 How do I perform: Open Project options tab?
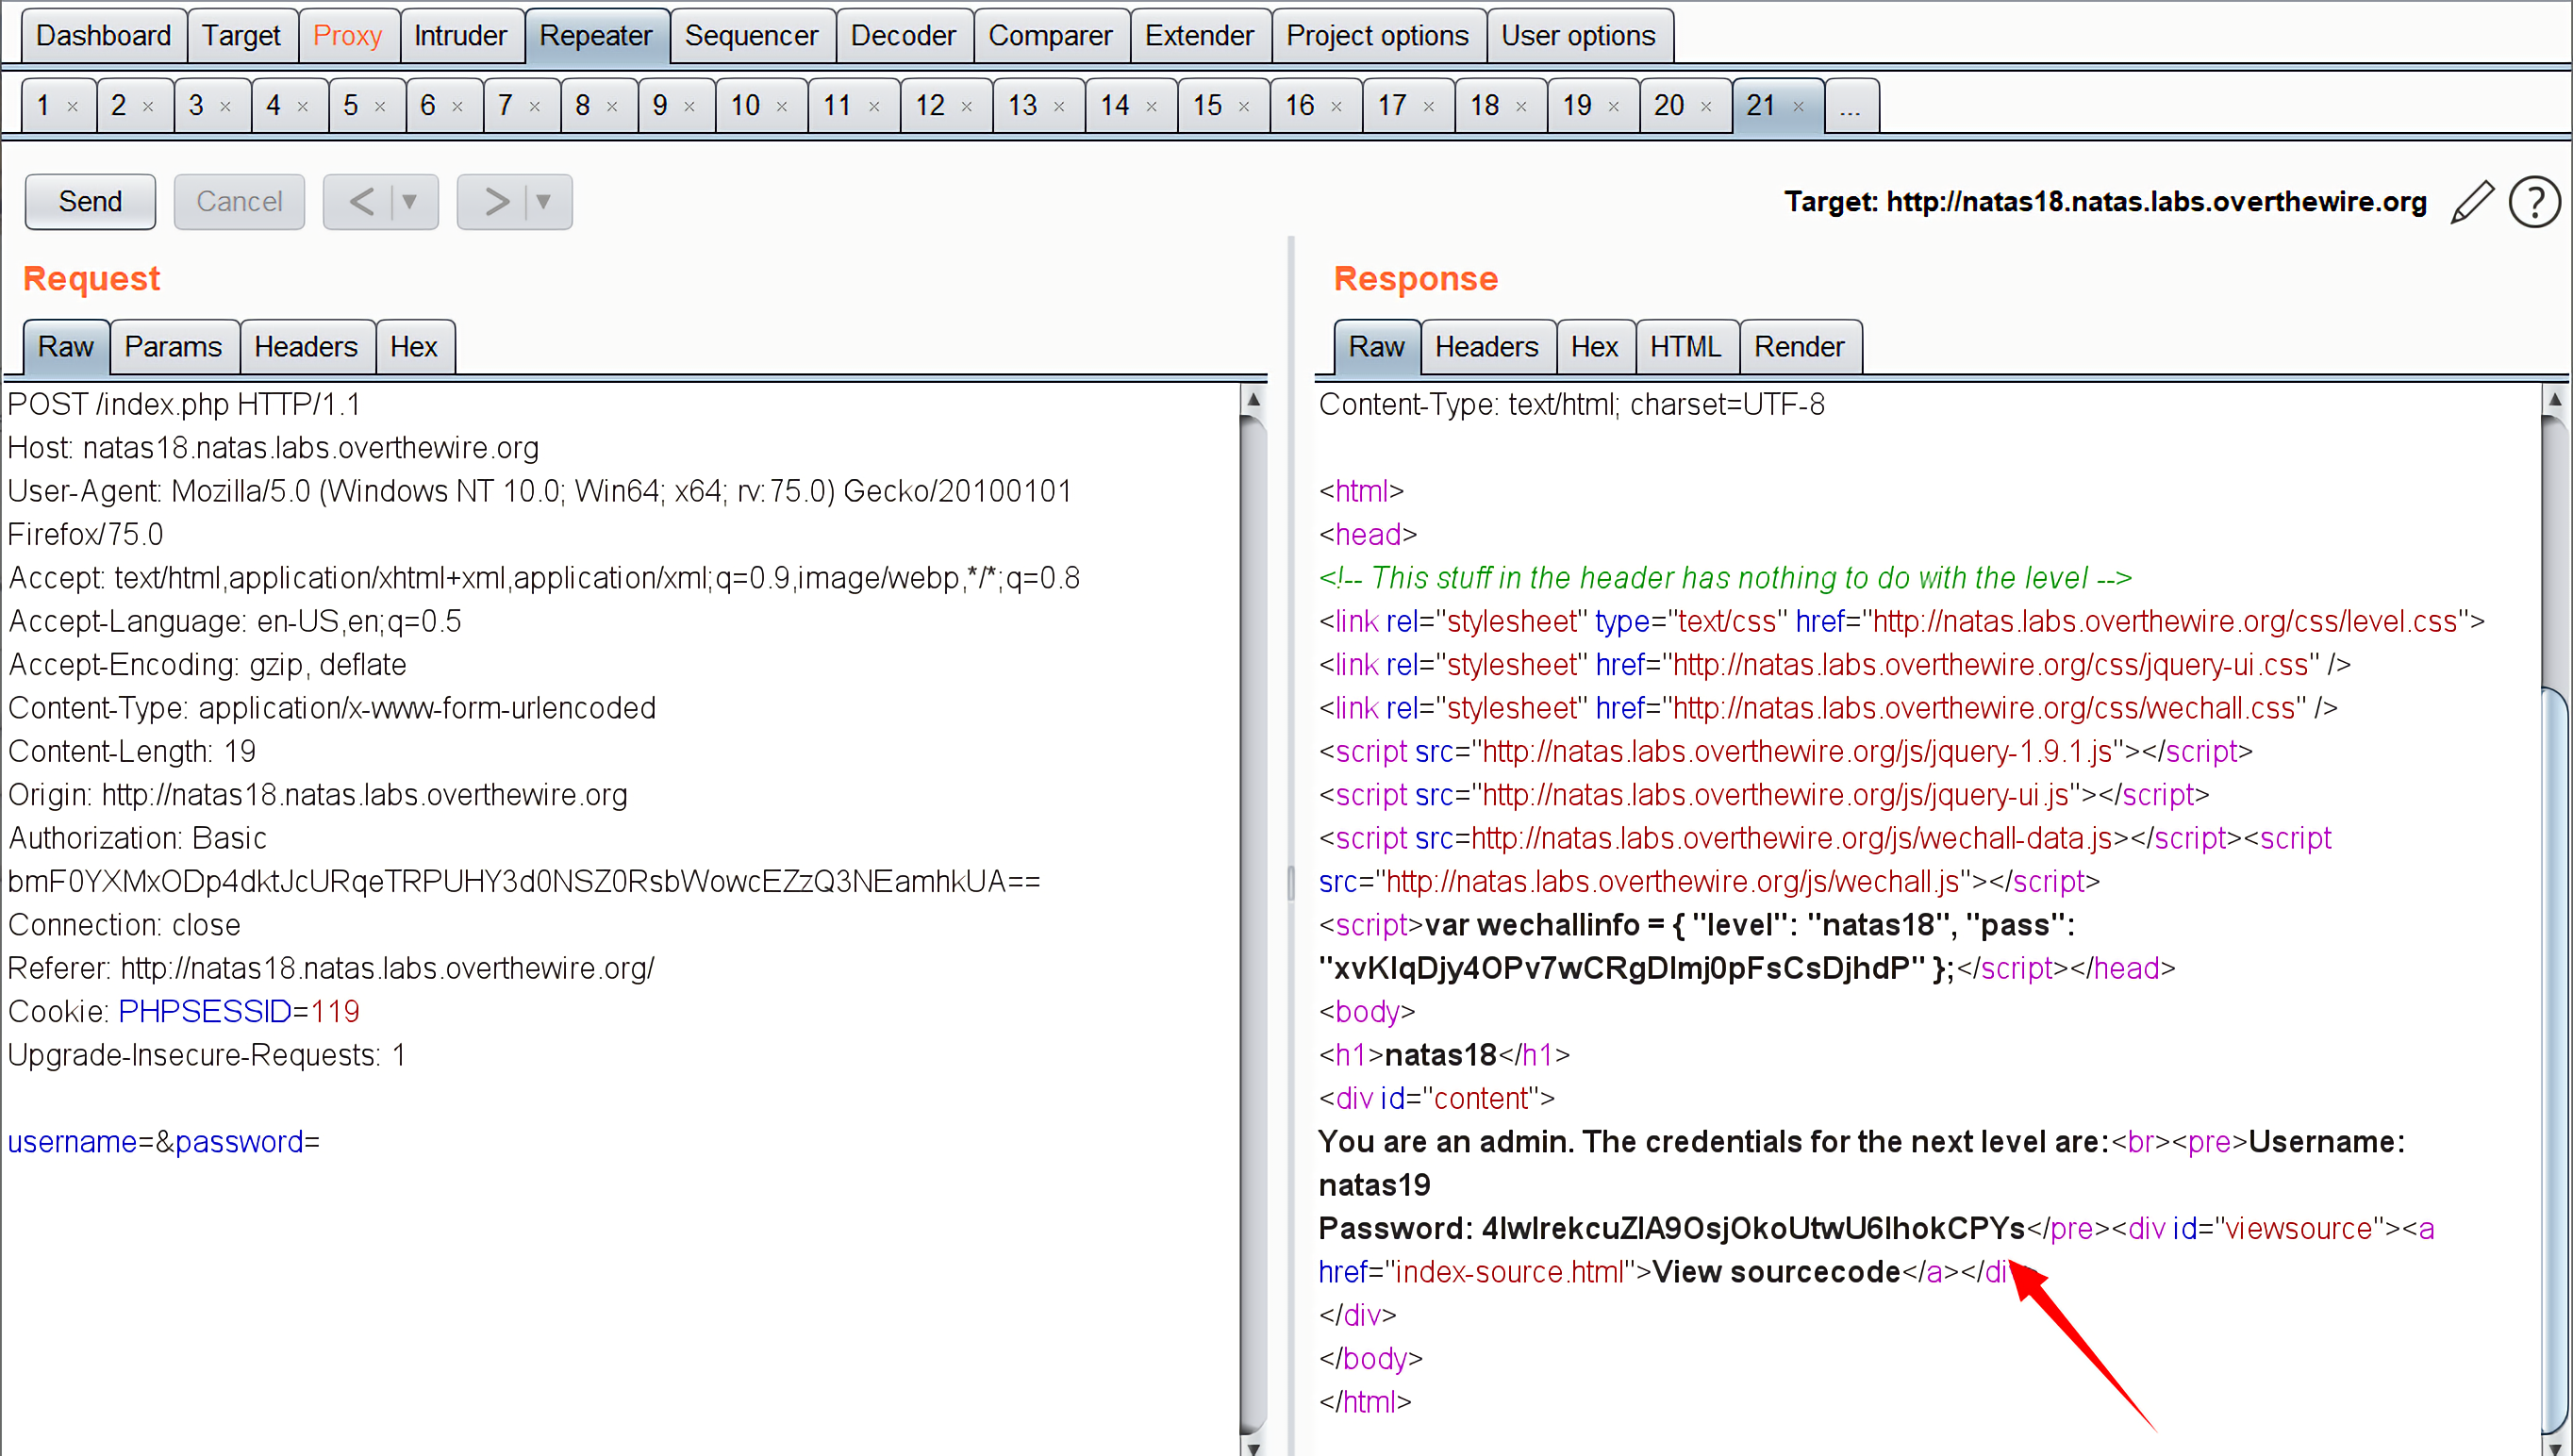click(x=1378, y=36)
